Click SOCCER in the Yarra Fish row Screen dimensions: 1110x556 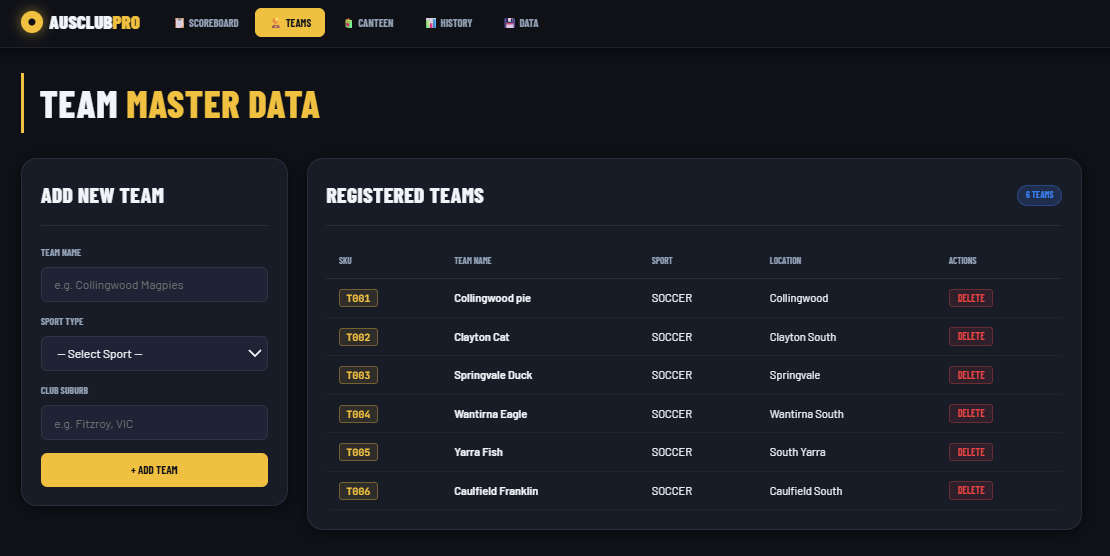(x=671, y=452)
